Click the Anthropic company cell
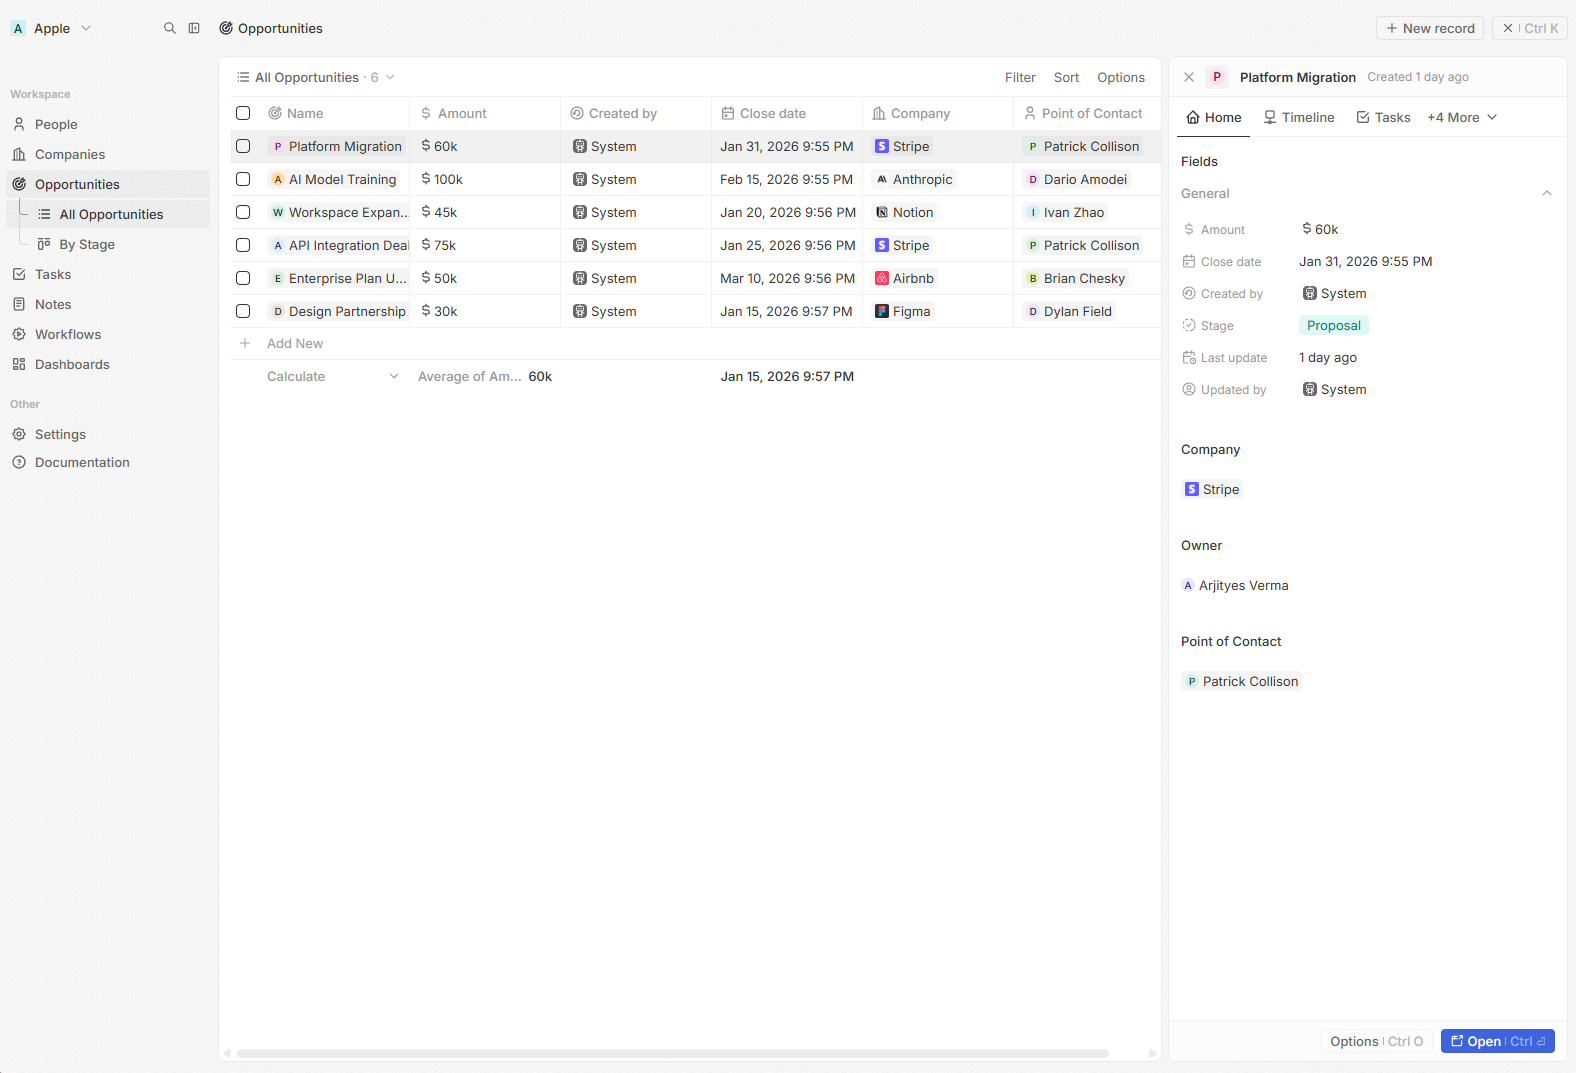 click(x=914, y=179)
